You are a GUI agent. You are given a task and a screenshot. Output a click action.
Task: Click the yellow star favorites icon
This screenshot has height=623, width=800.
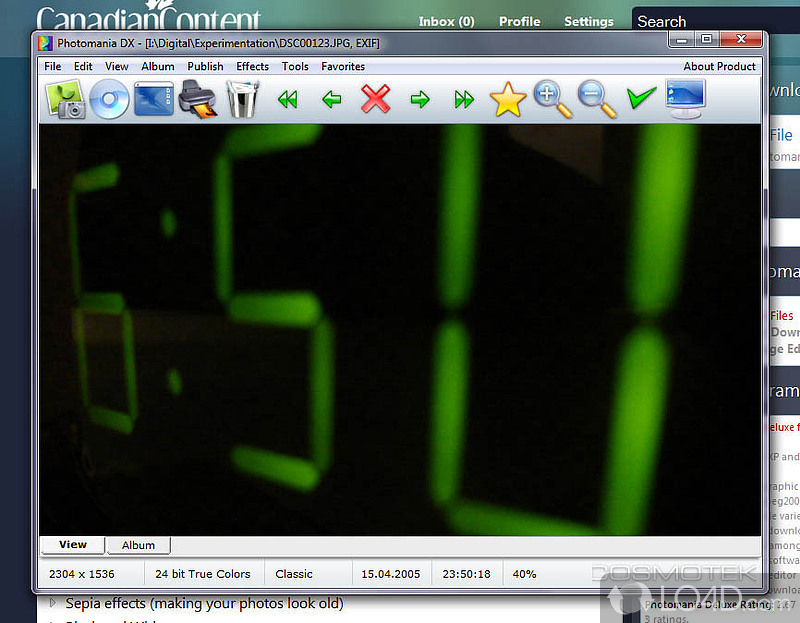click(x=508, y=99)
